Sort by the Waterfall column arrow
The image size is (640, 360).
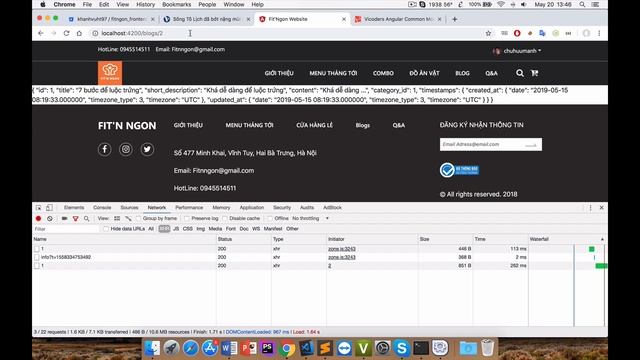[x=602, y=239]
